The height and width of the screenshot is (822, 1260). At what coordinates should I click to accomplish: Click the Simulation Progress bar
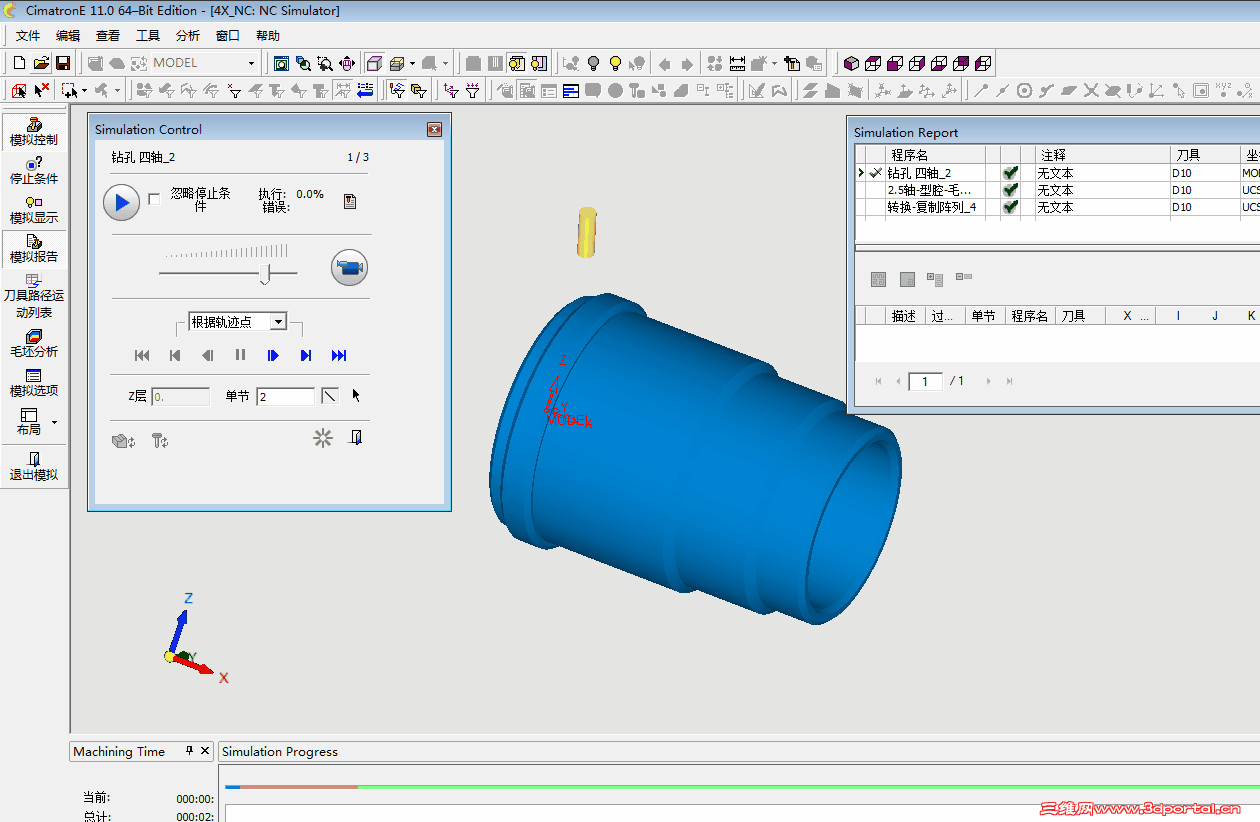742,787
